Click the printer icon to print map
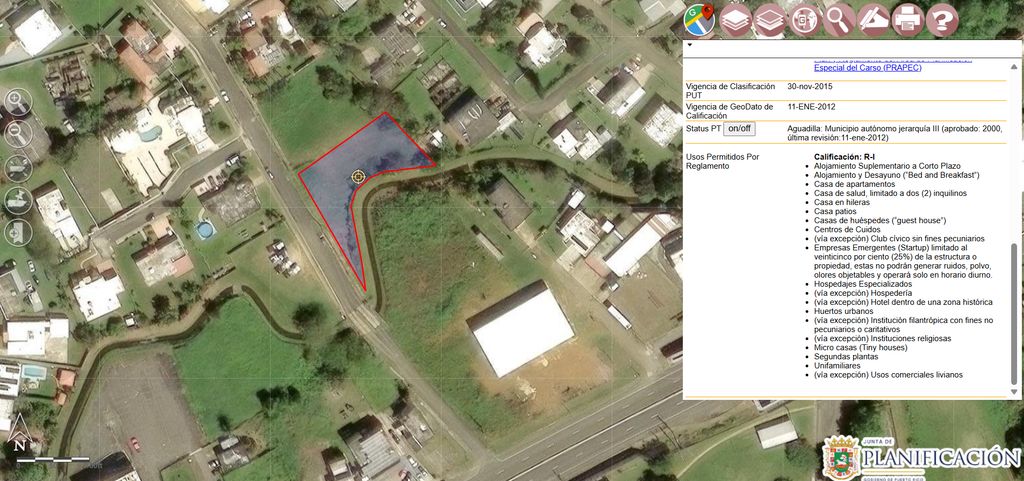The height and width of the screenshot is (481, 1024). click(907, 18)
